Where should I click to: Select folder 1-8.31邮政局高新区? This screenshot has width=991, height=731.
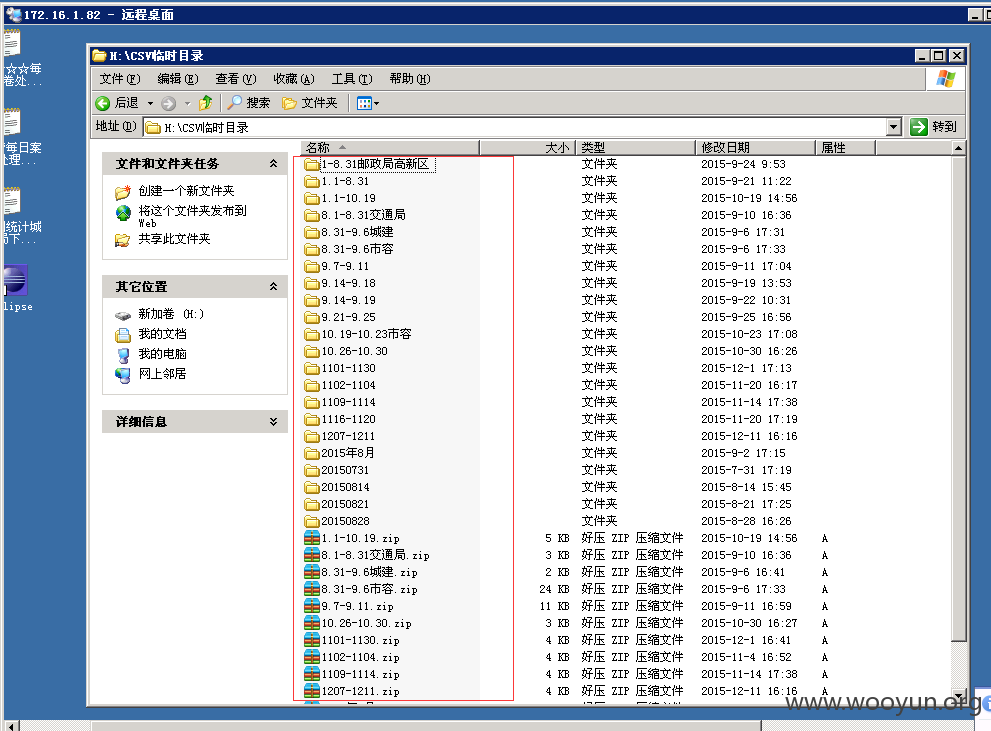[x=368, y=164]
